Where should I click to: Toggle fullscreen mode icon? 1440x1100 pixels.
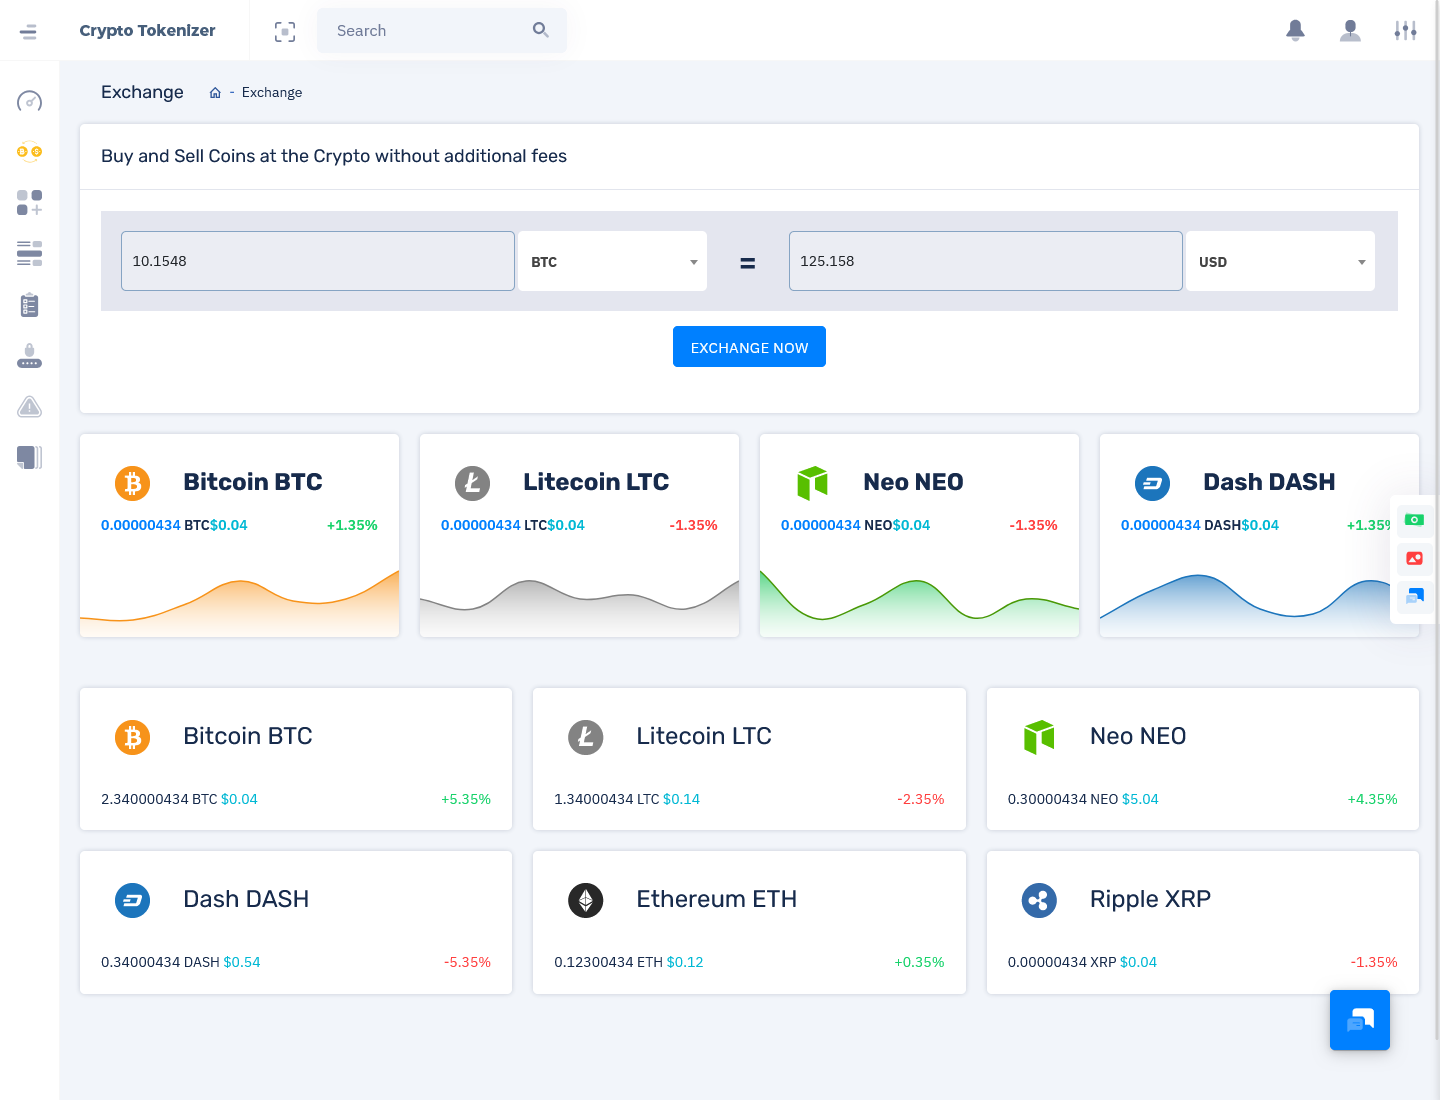(285, 32)
